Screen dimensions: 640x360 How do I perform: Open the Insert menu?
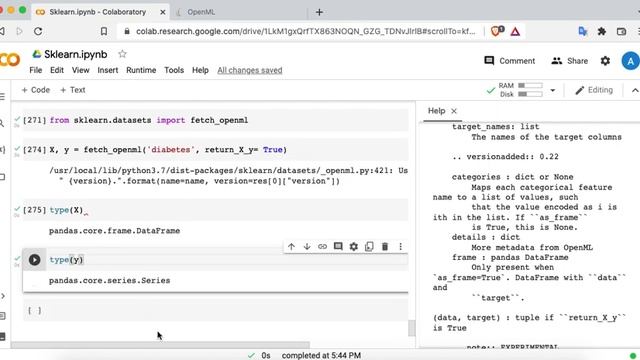coord(108,70)
